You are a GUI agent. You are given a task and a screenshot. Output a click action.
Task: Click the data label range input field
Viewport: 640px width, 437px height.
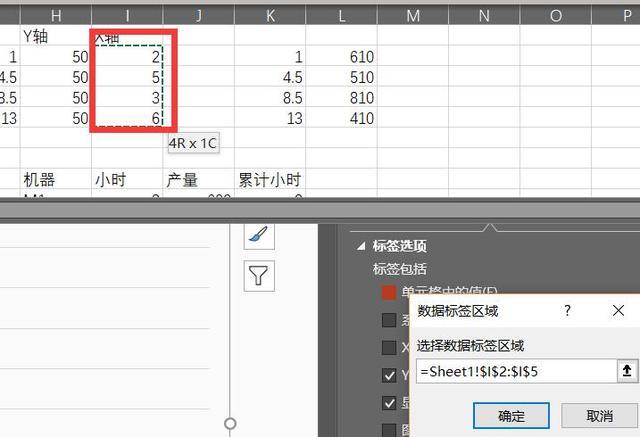[x=516, y=371]
